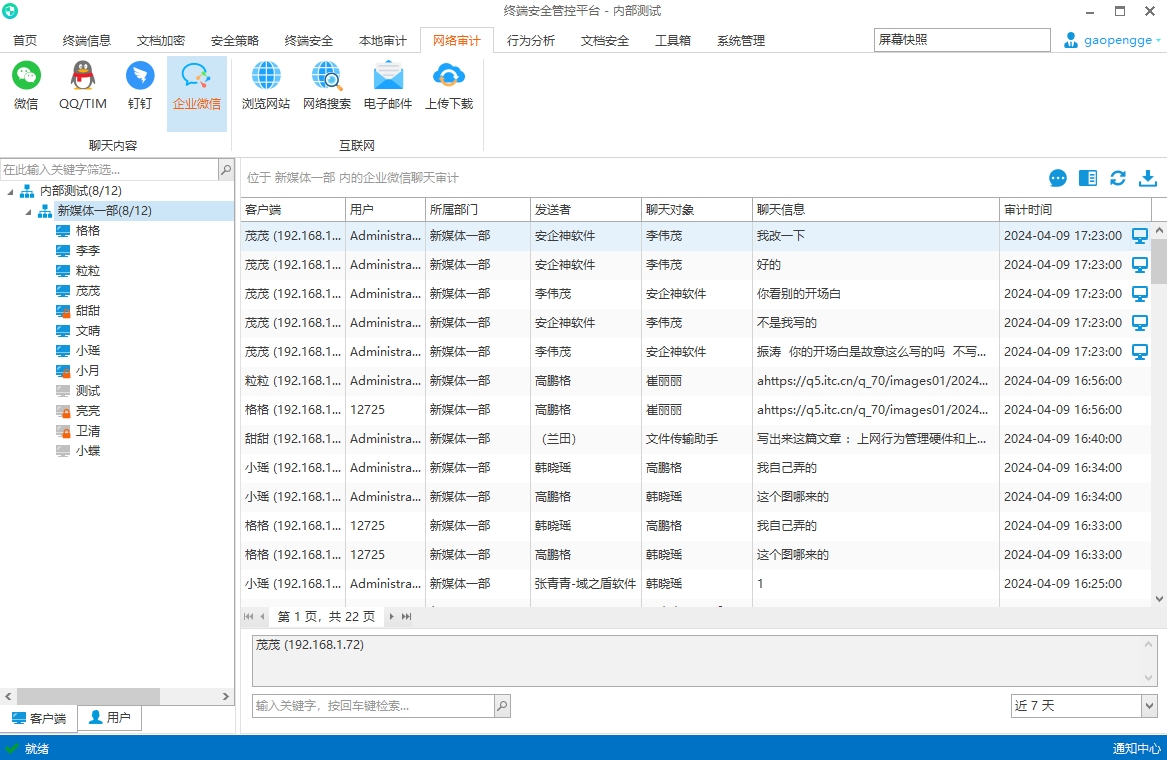Go to the next page of results
Viewport: 1167px width, 760px height.
point(390,616)
